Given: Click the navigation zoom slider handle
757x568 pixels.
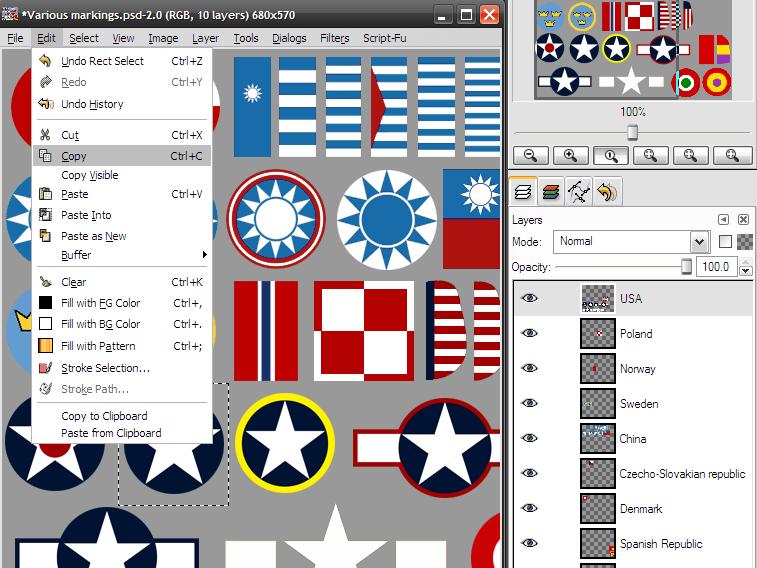Looking at the screenshot, I should [632, 132].
